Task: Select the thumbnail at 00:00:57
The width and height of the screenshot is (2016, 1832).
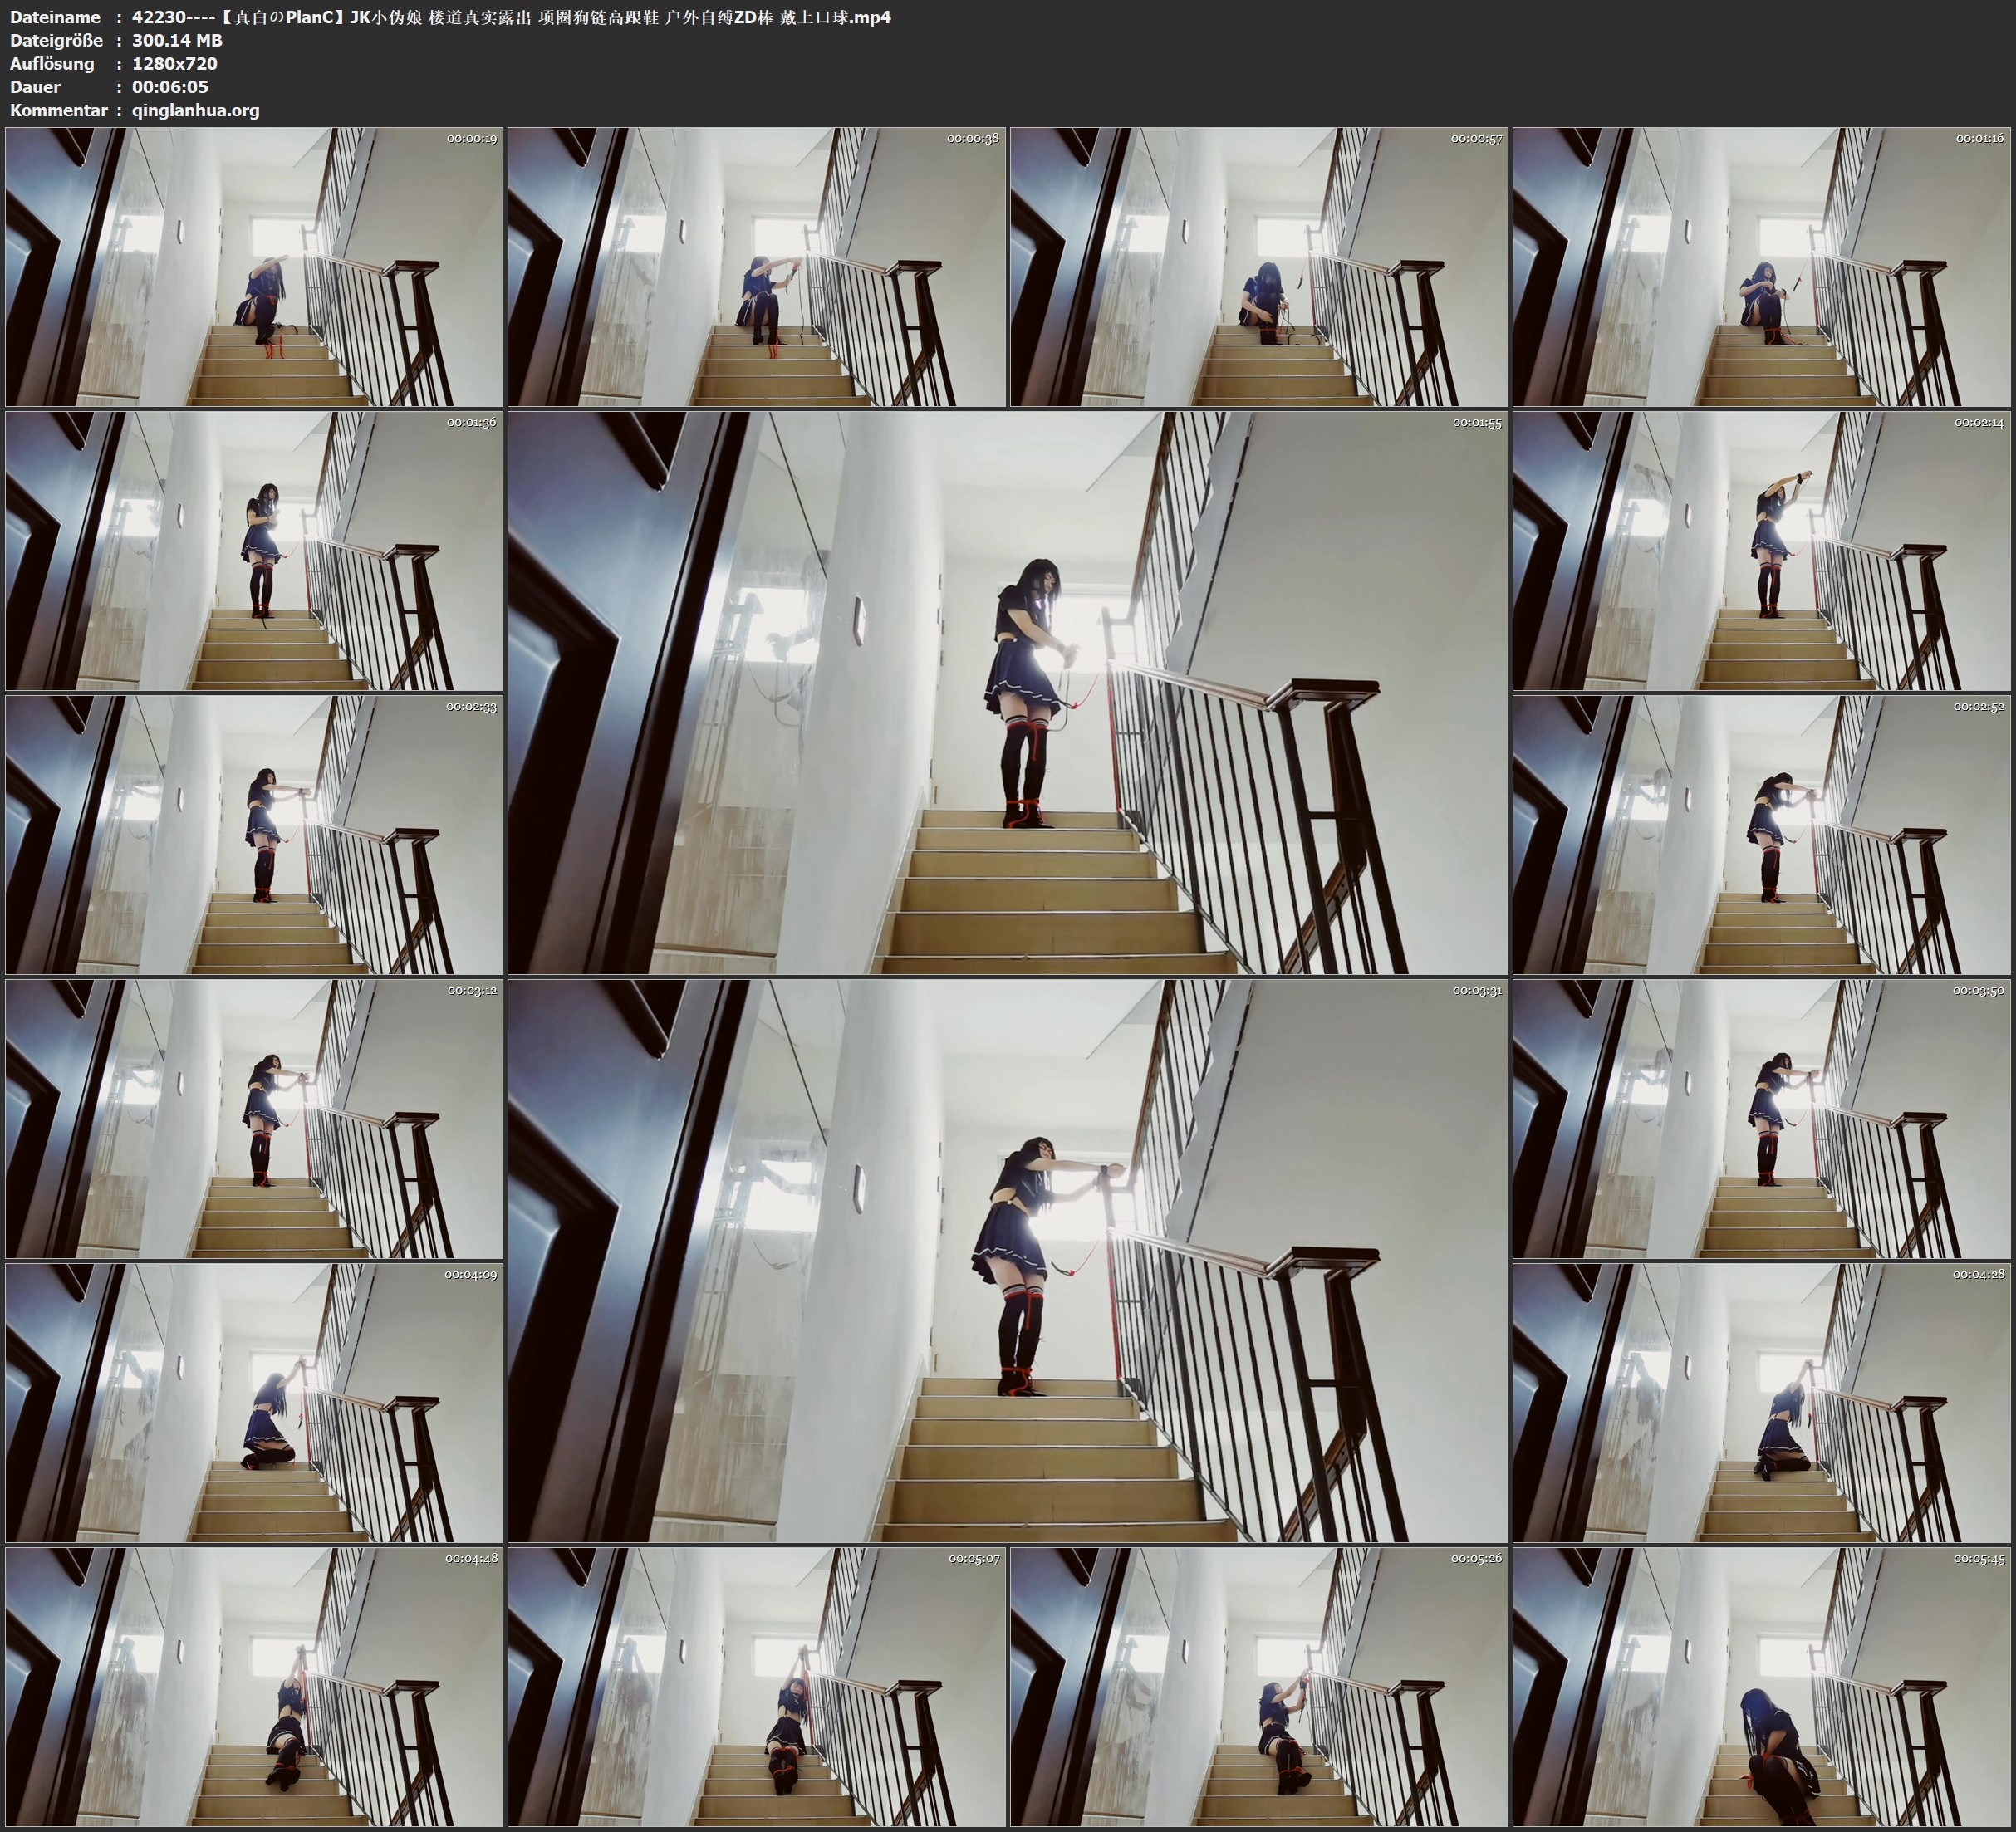Action: [1259, 267]
